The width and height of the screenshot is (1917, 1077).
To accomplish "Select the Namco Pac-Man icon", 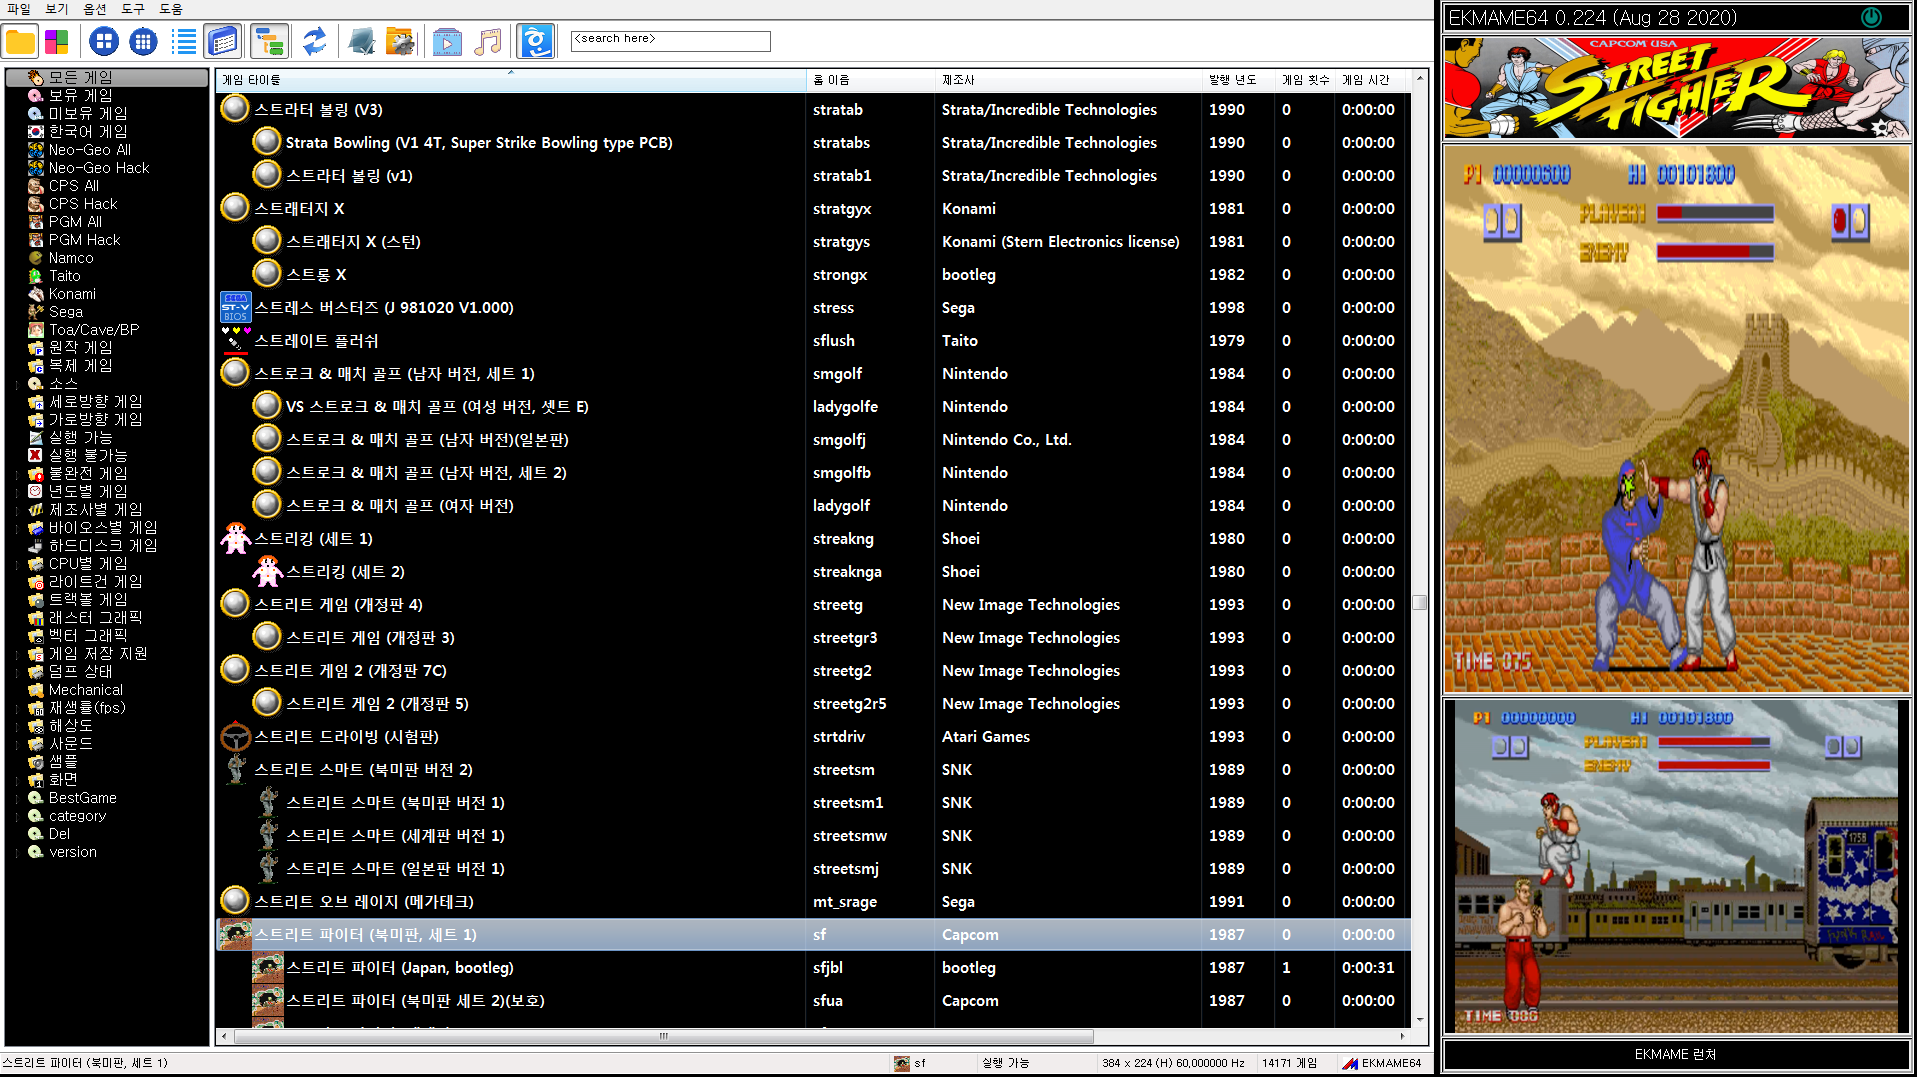I will click(36, 257).
